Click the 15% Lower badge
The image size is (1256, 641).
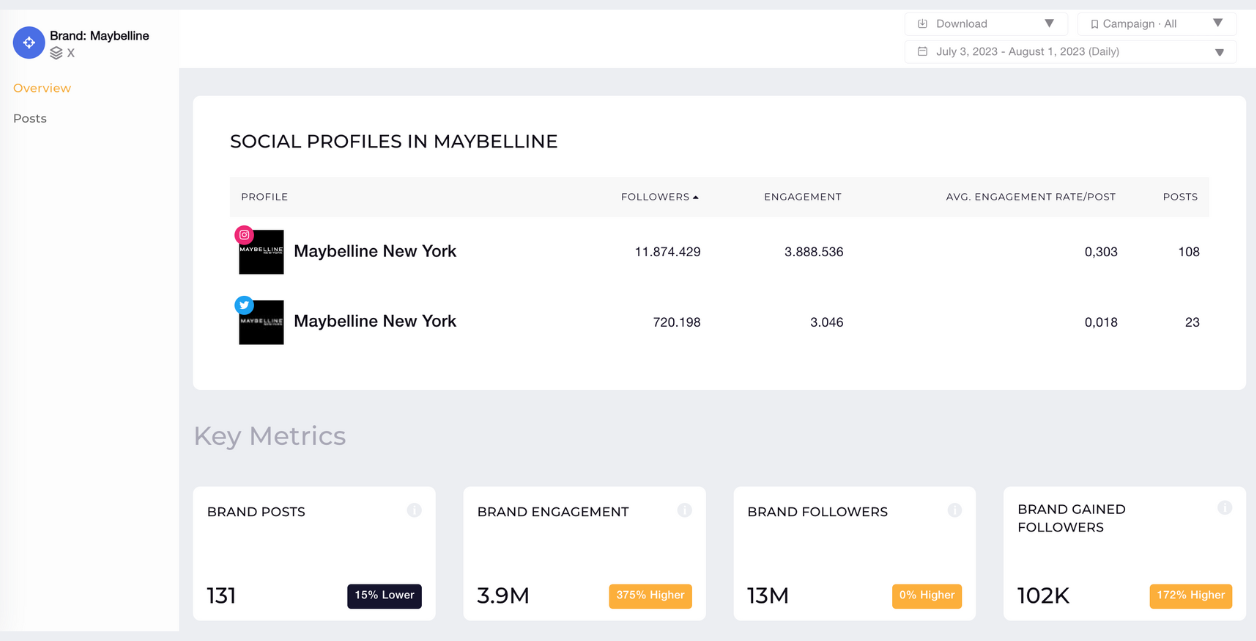point(385,596)
